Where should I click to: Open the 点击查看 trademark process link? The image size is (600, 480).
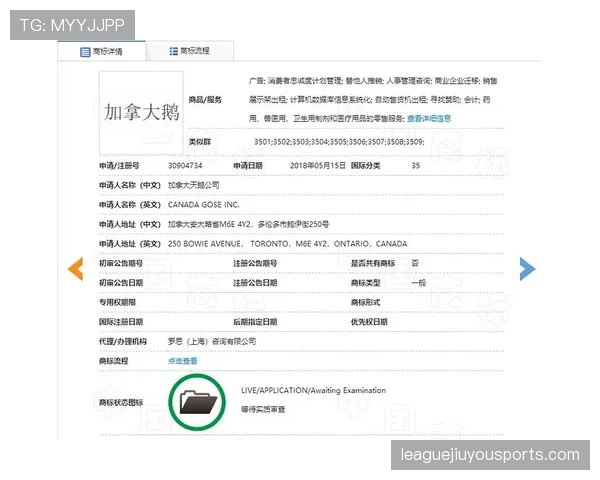183,361
